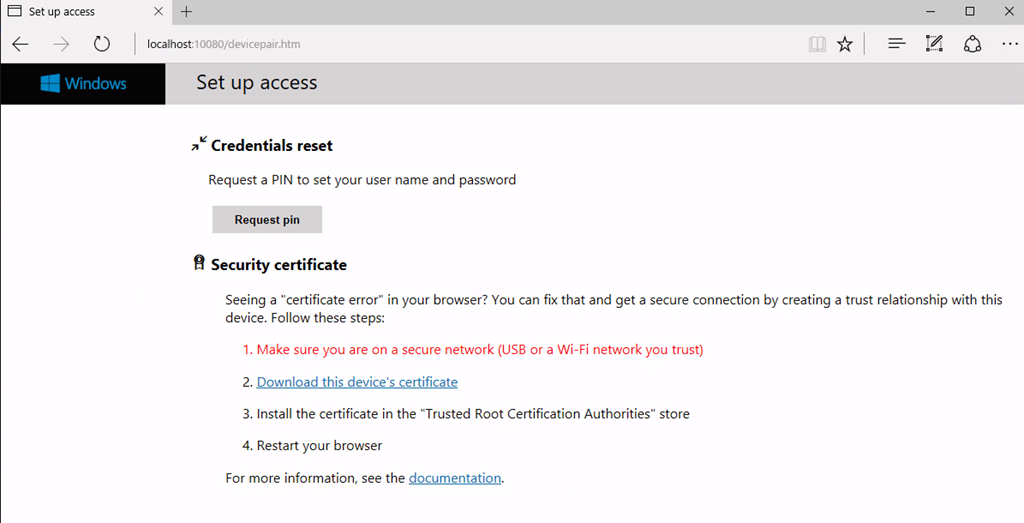
Task: Make a Web Note
Action: [x=934, y=44]
